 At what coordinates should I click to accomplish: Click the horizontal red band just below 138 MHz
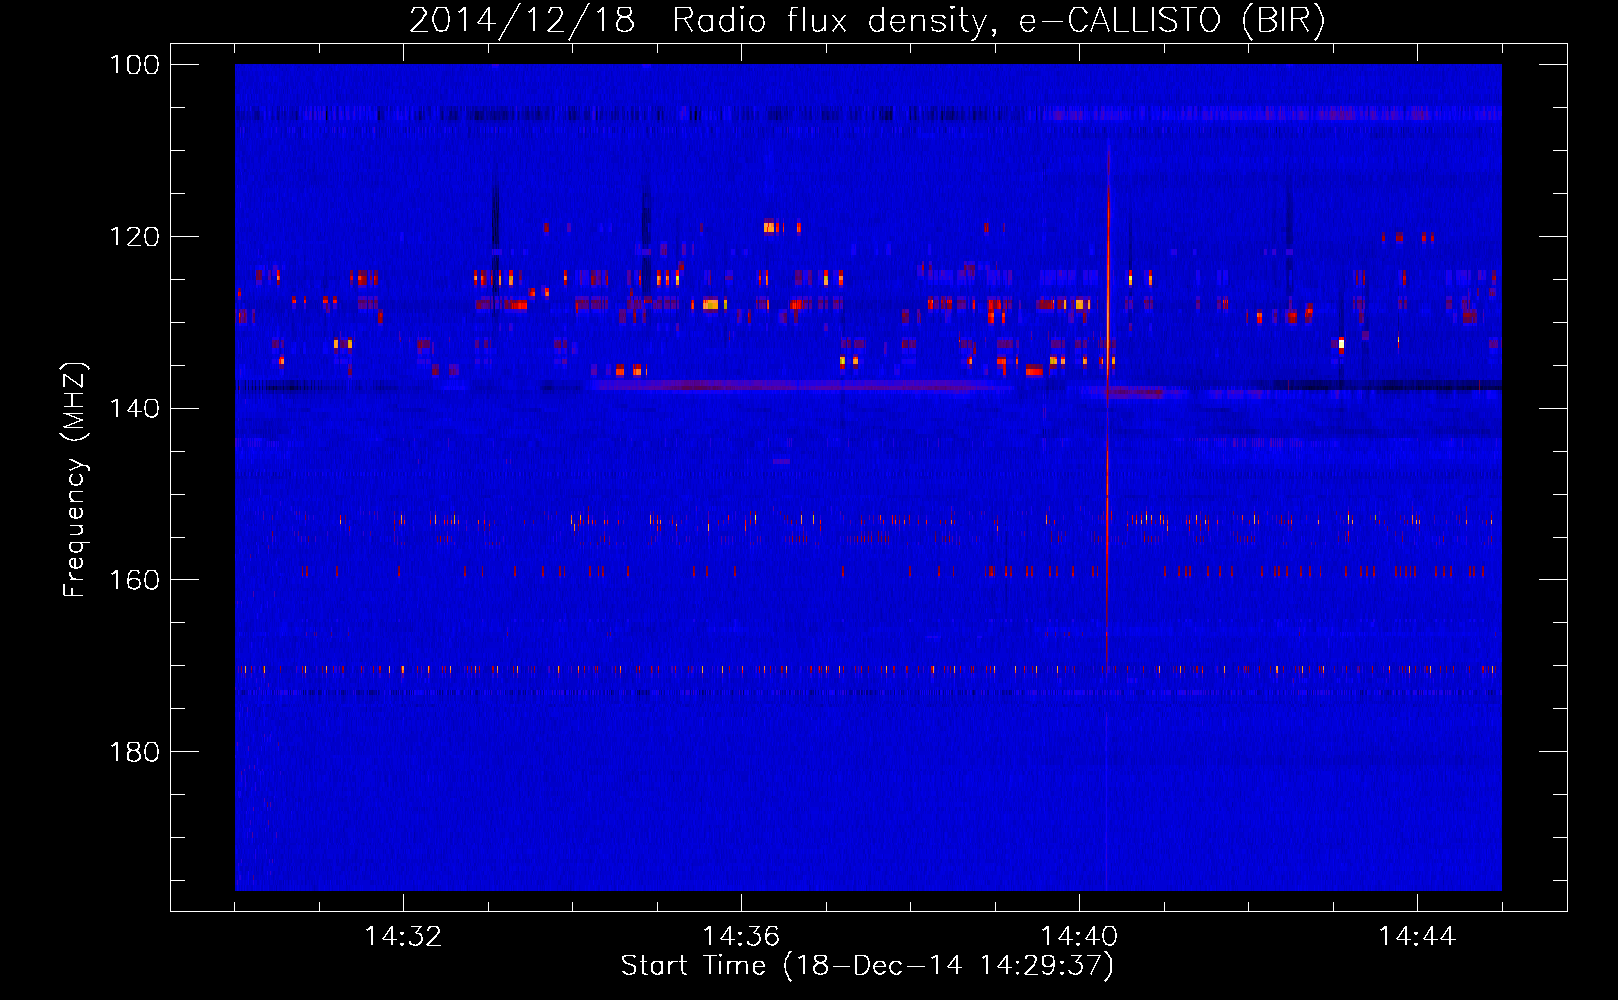click(800, 385)
